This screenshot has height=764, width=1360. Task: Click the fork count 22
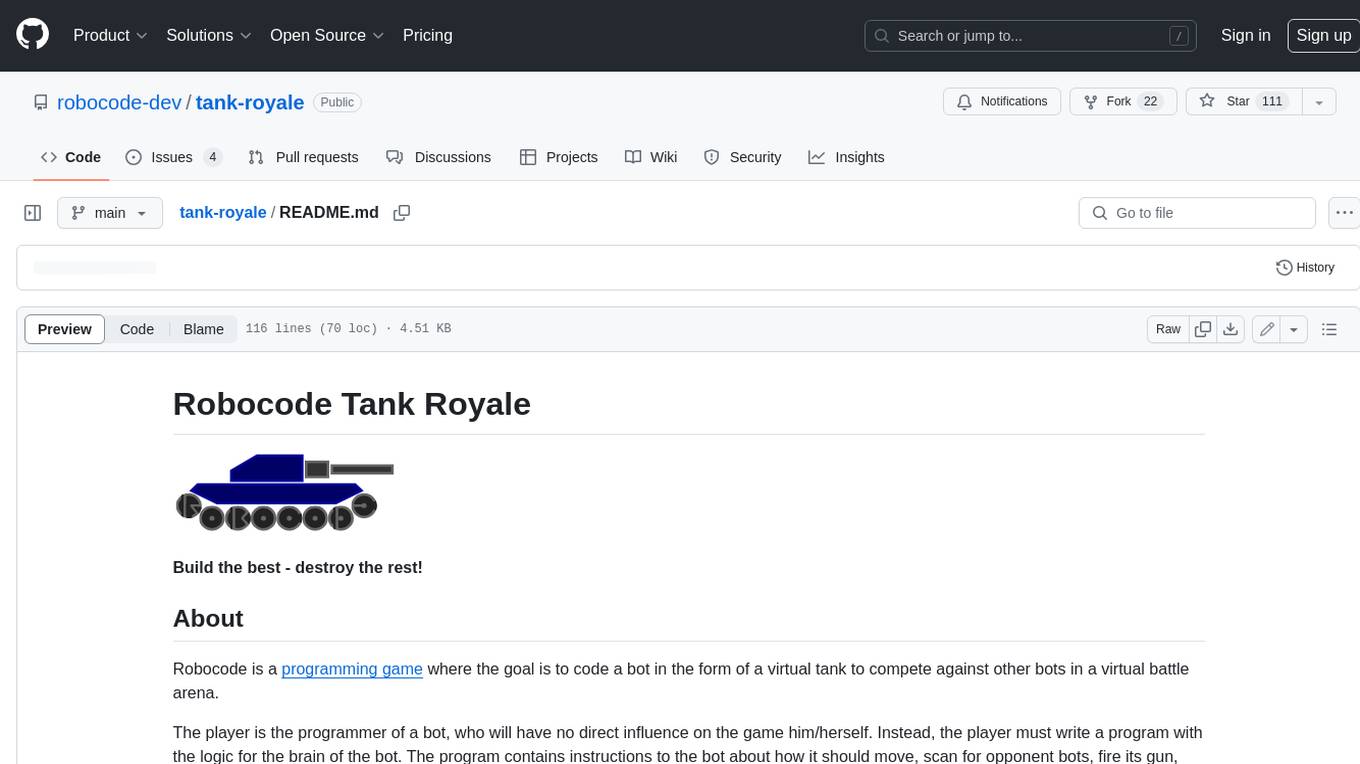[x=1150, y=102]
